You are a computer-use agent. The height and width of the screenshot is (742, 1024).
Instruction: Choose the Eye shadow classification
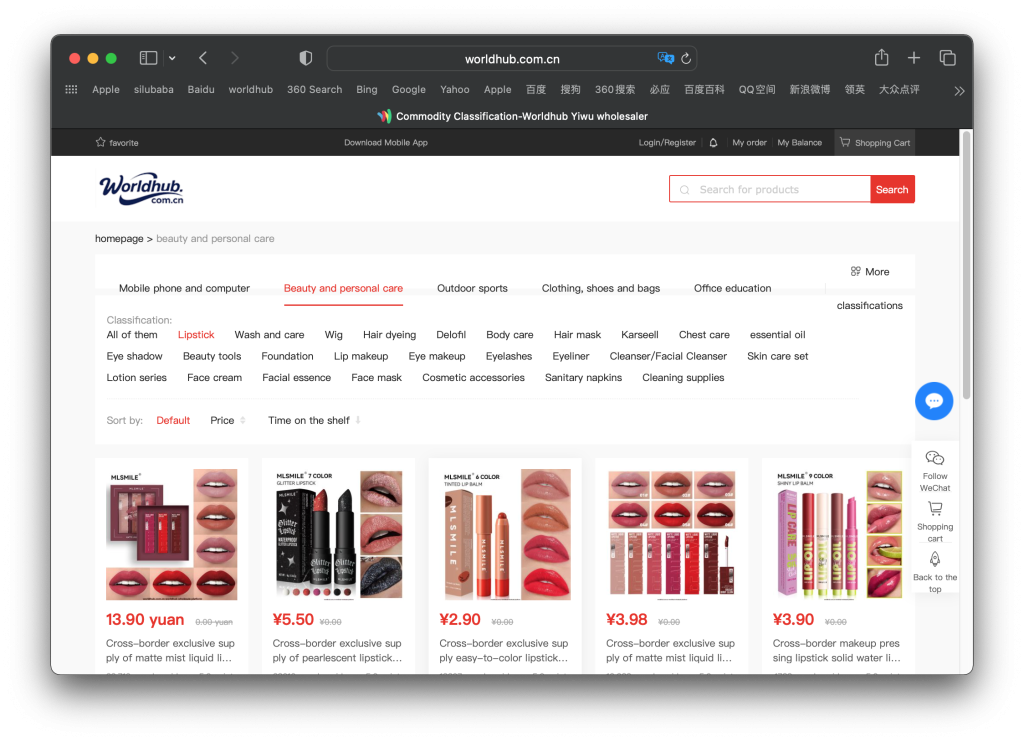coord(135,357)
